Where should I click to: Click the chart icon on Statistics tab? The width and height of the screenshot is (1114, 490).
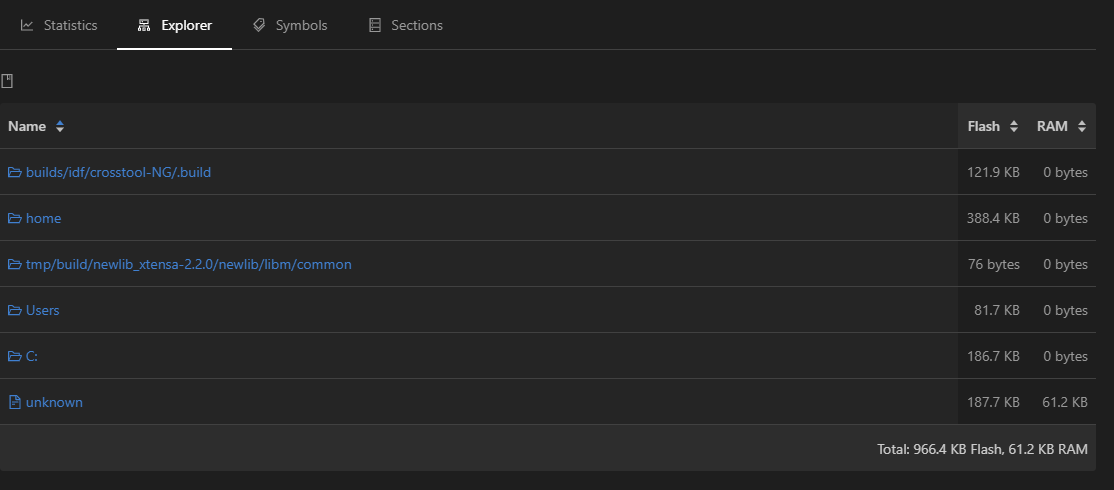[x=27, y=26]
